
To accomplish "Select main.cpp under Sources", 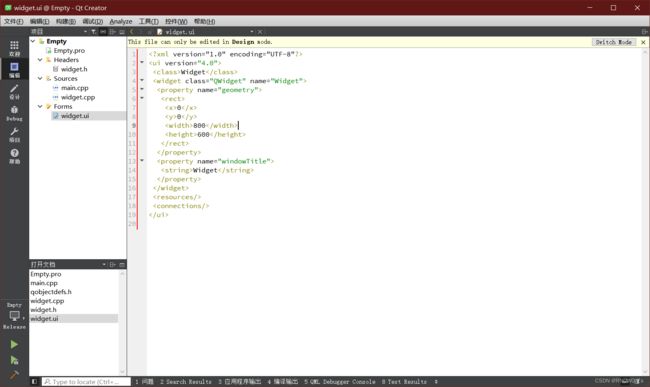I will (75, 88).
